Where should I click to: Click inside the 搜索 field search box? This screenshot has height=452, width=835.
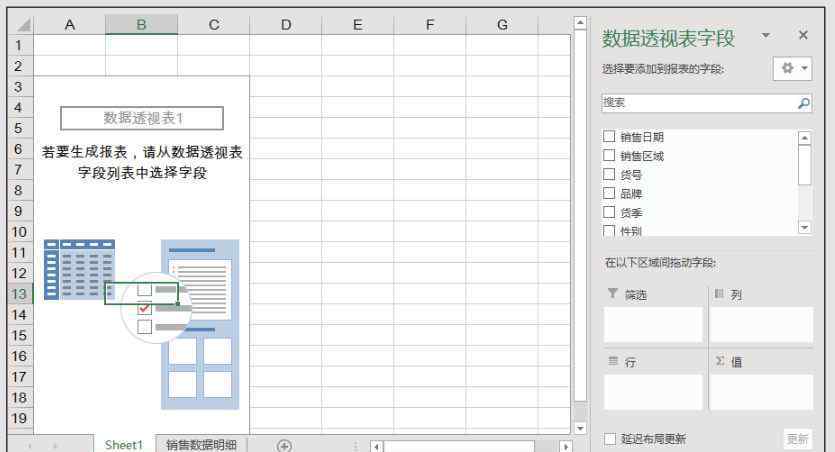click(695, 103)
